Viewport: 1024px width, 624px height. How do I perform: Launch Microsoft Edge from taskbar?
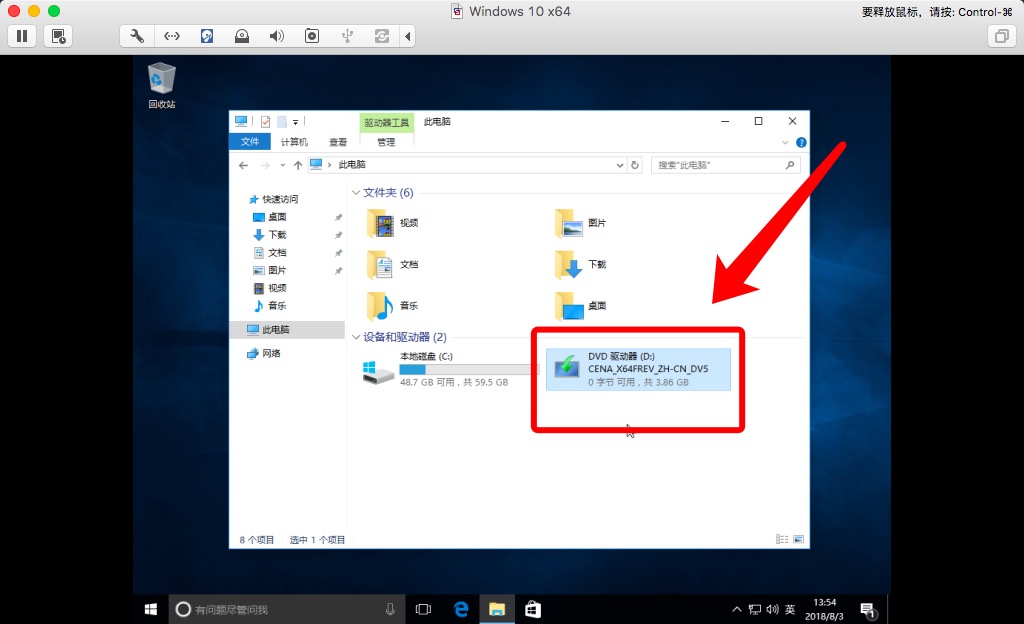461,609
